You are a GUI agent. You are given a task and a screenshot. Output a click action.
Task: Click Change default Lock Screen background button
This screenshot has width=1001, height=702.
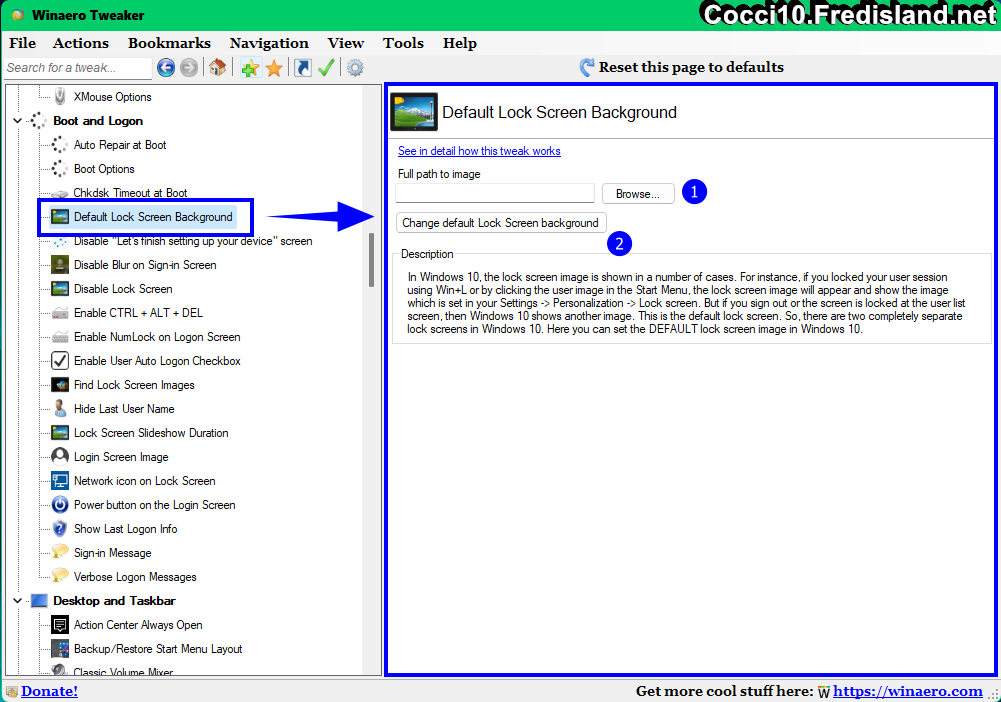click(x=500, y=223)
